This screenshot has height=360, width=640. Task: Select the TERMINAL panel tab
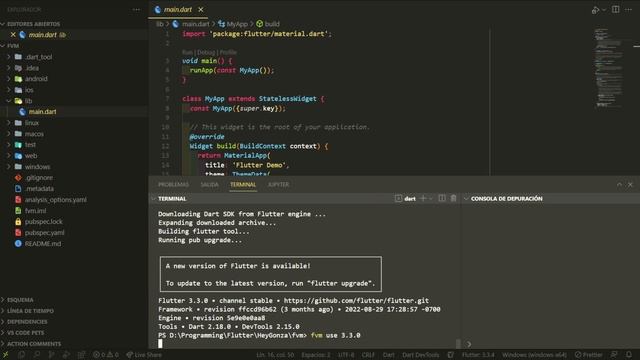tap(243, 185)
